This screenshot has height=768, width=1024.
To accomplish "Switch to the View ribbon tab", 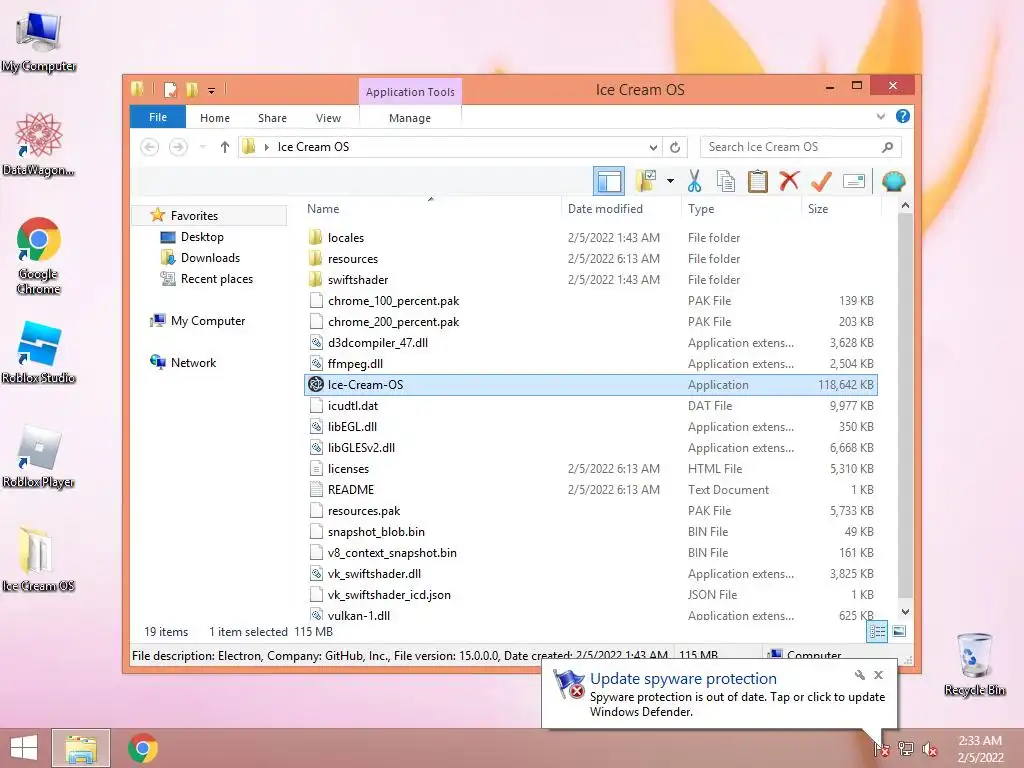I will (x=328, y=118).
